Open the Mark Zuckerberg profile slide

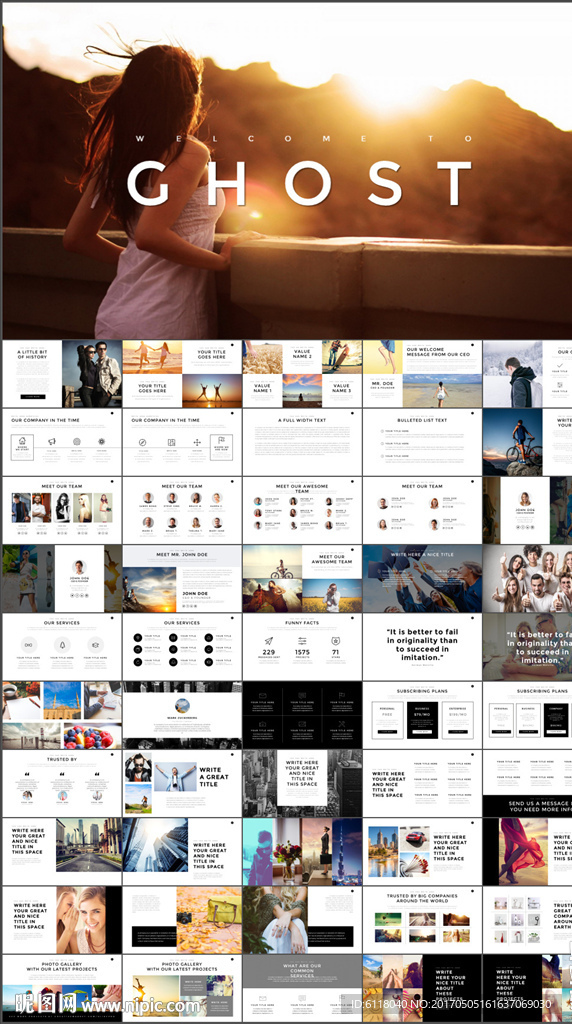[x=182, y=715]
